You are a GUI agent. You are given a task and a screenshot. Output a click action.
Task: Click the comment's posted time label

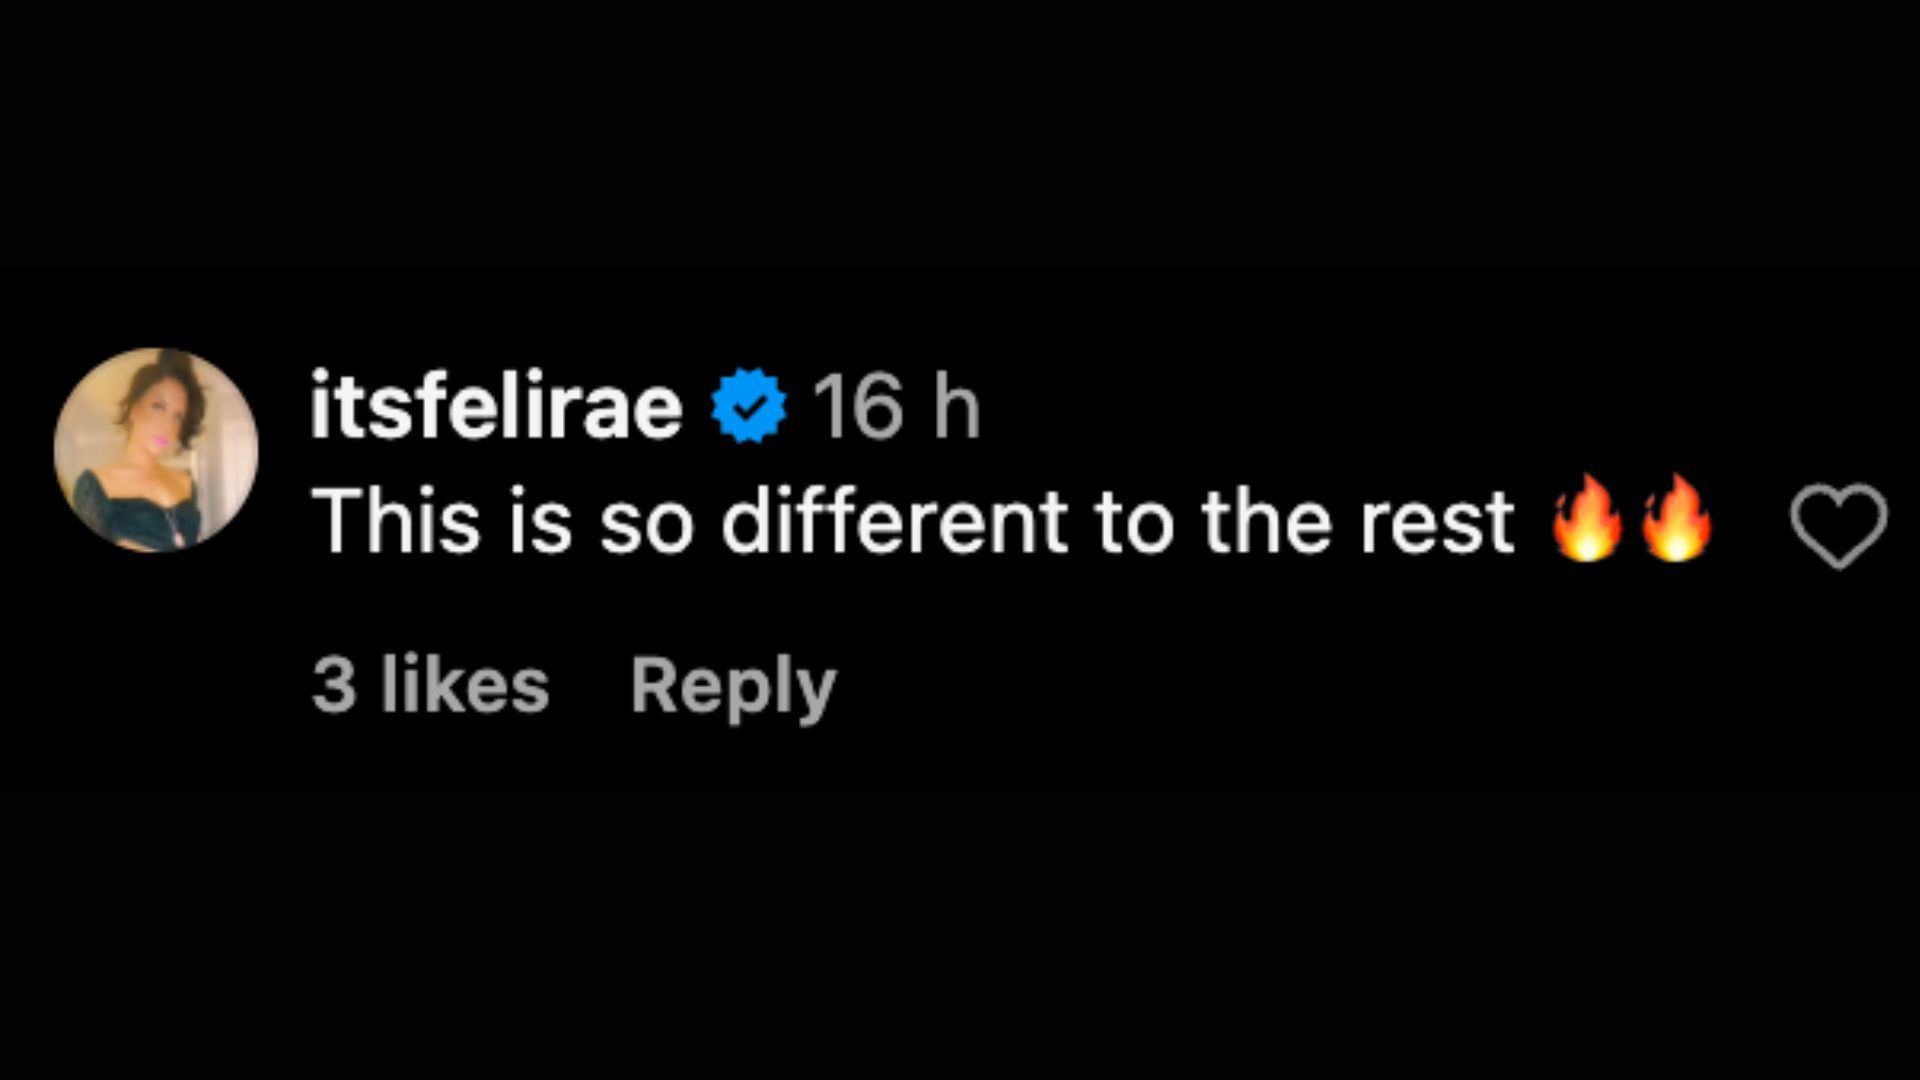[895, 405]
